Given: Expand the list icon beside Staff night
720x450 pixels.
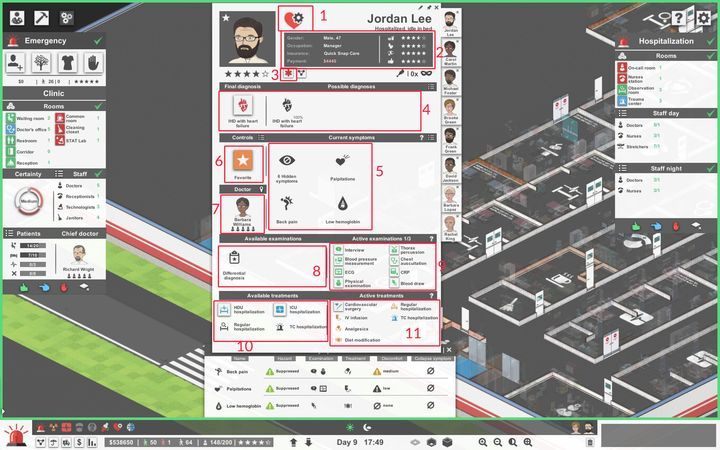Looking at the screenshot, I should [622, 168].
